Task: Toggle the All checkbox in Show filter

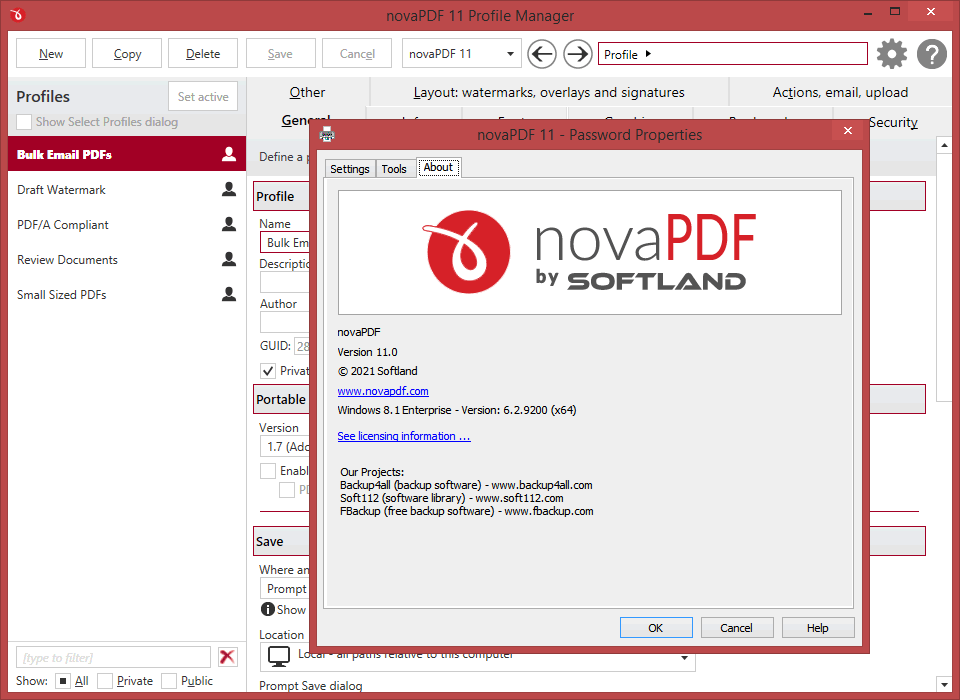Action: (62, 680)
